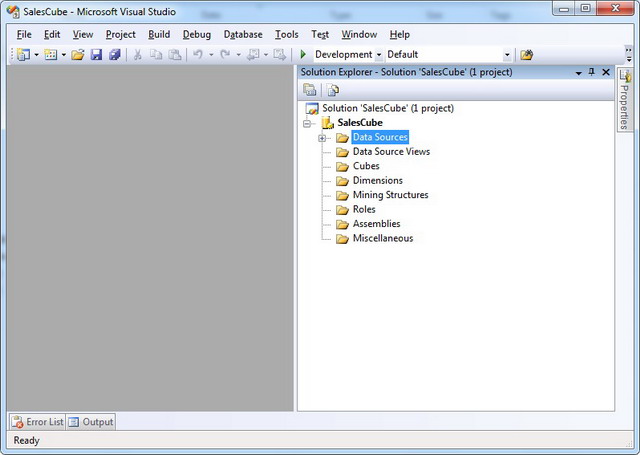Viewport: 640px width, 455px height.
Task: Click the New Project toolbar icon
Action: click(x=23, y=54)
